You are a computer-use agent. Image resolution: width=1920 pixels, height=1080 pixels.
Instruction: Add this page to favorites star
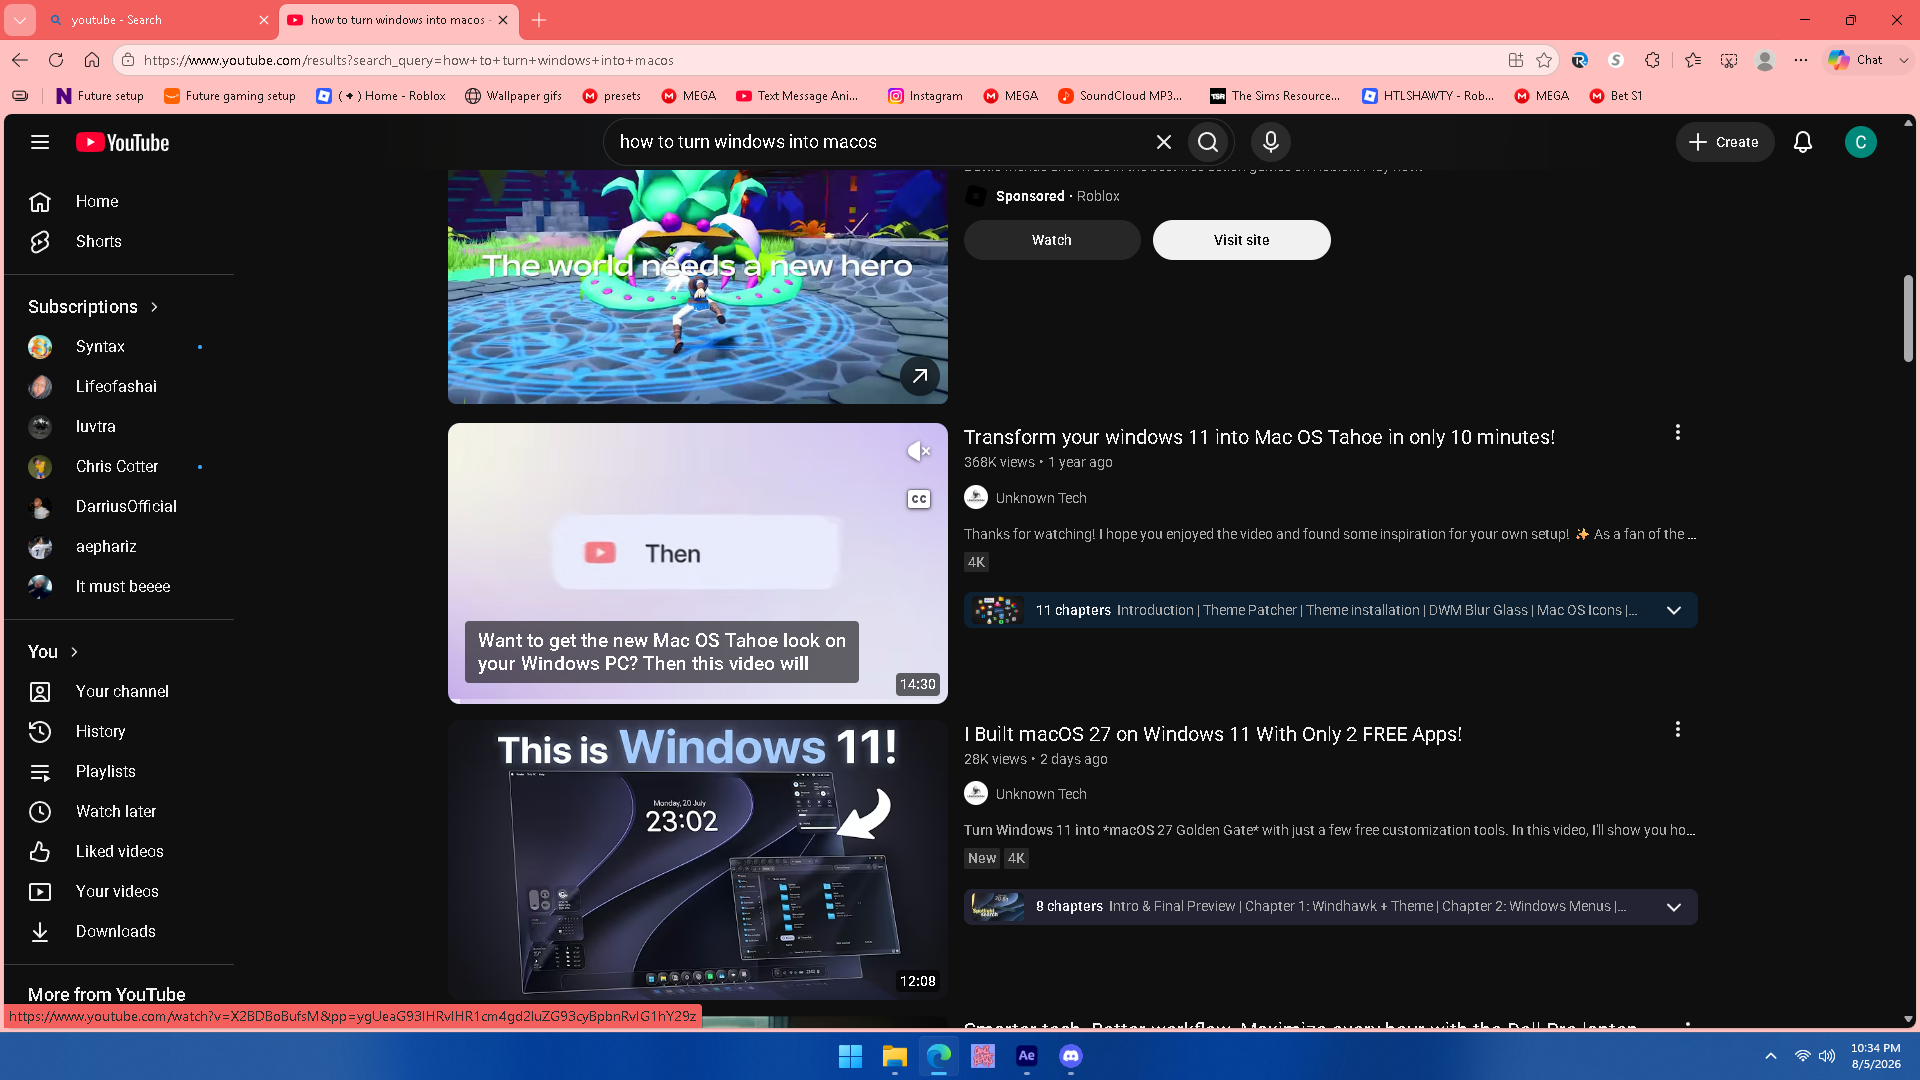1544,60
